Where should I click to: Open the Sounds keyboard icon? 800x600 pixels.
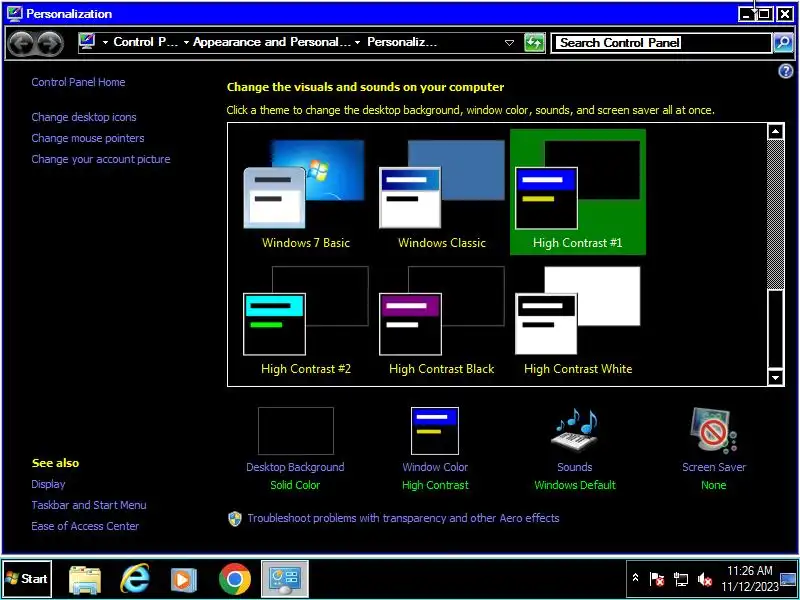click(575, 431)
